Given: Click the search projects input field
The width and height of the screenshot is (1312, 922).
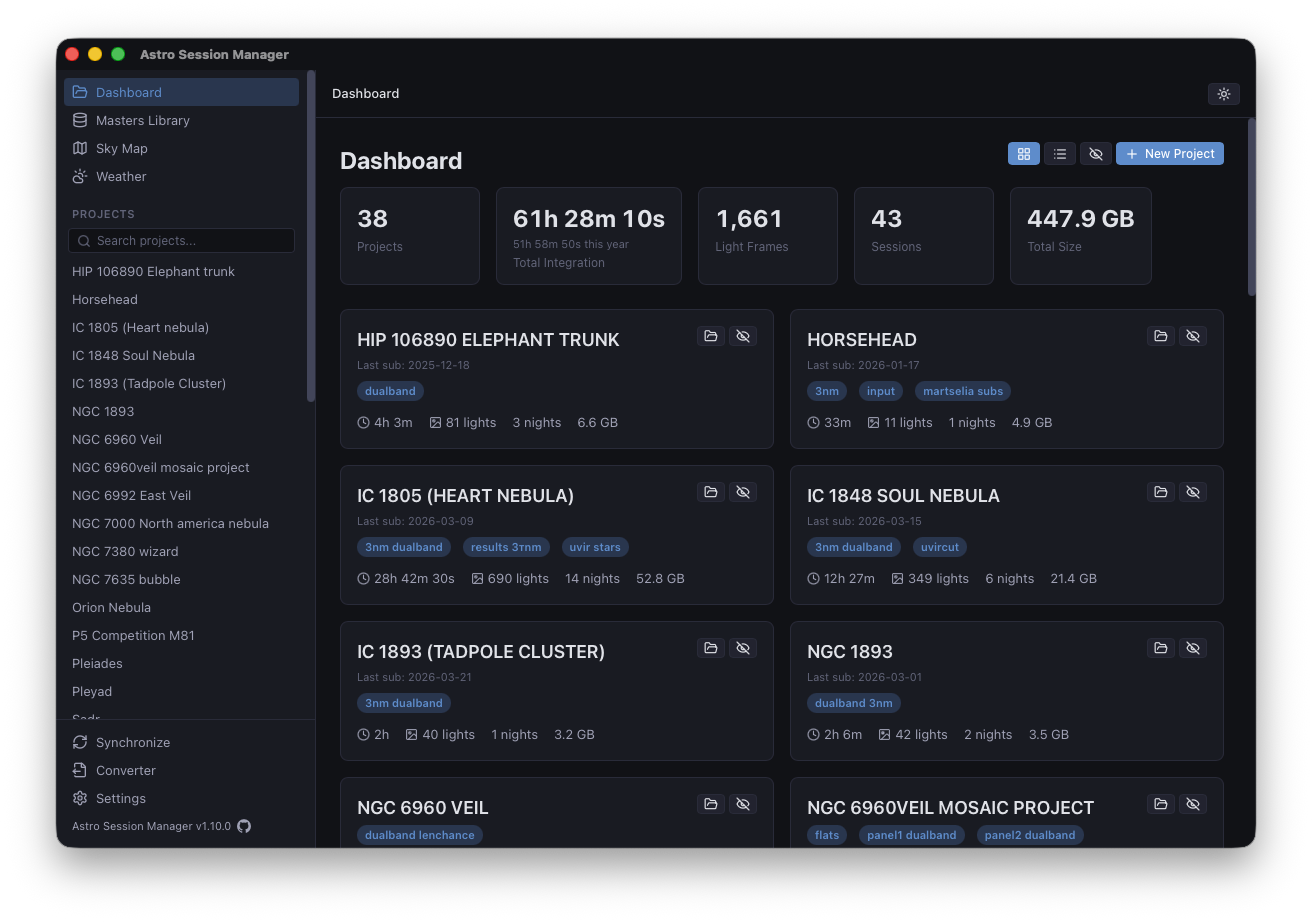Looking at the screenshot, I should click(181, 240).
